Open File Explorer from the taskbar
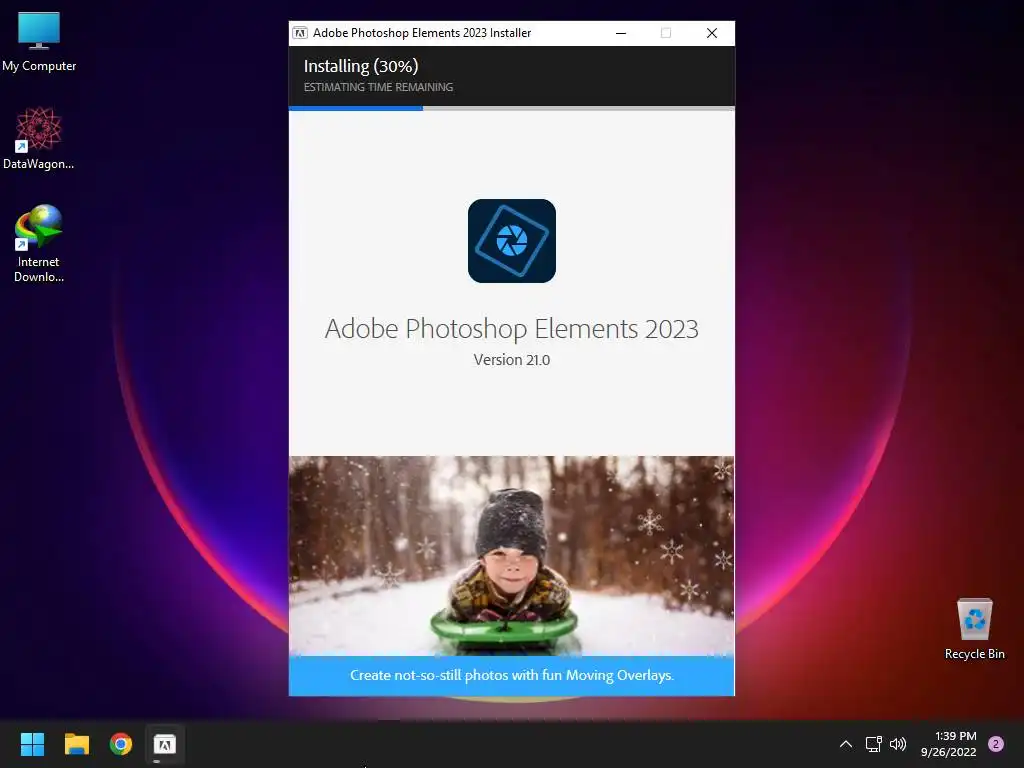 [76, 744]
